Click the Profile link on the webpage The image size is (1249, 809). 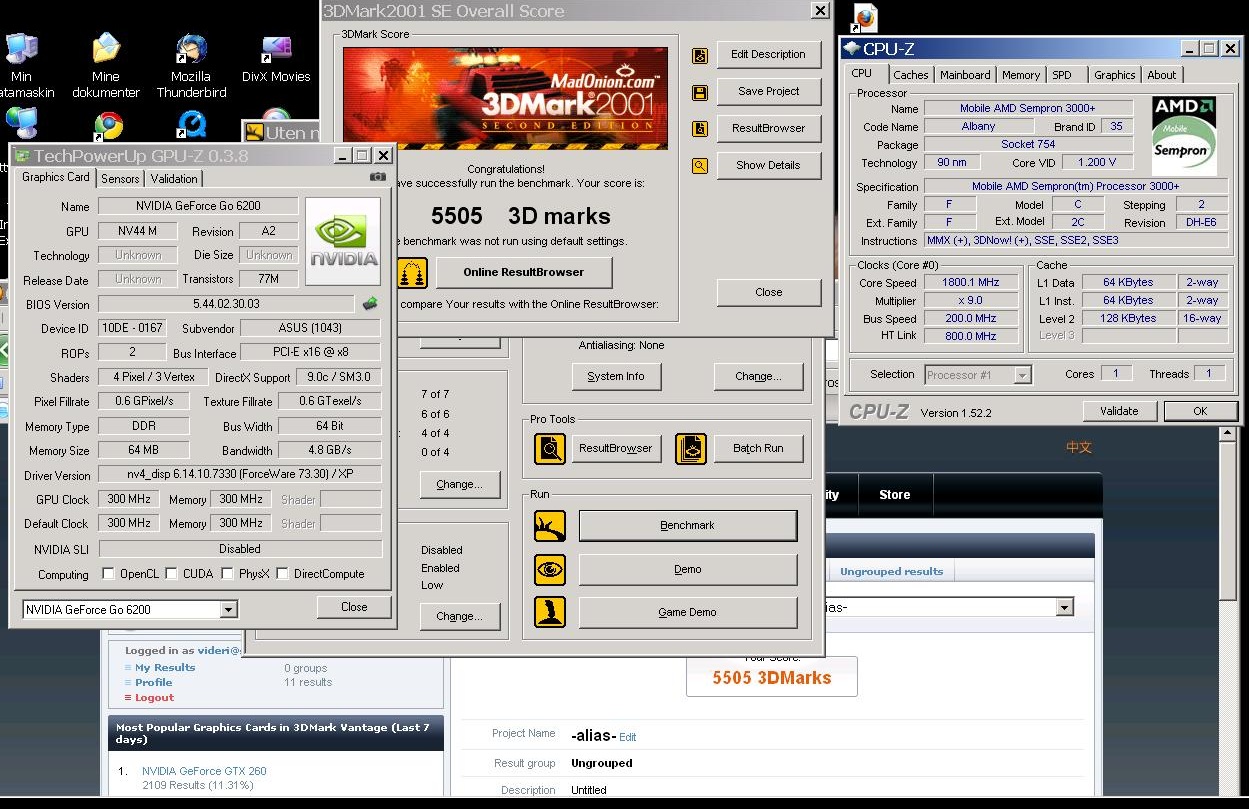154,683
